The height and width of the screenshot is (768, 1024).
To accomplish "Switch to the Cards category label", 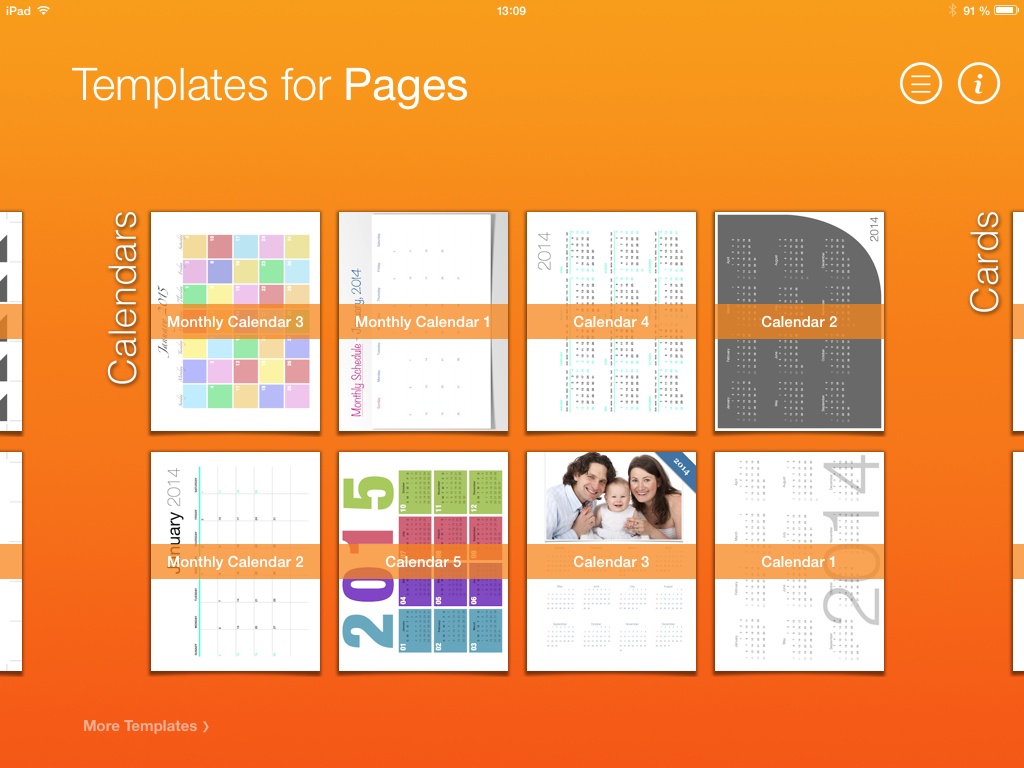I will click(985, 261).
